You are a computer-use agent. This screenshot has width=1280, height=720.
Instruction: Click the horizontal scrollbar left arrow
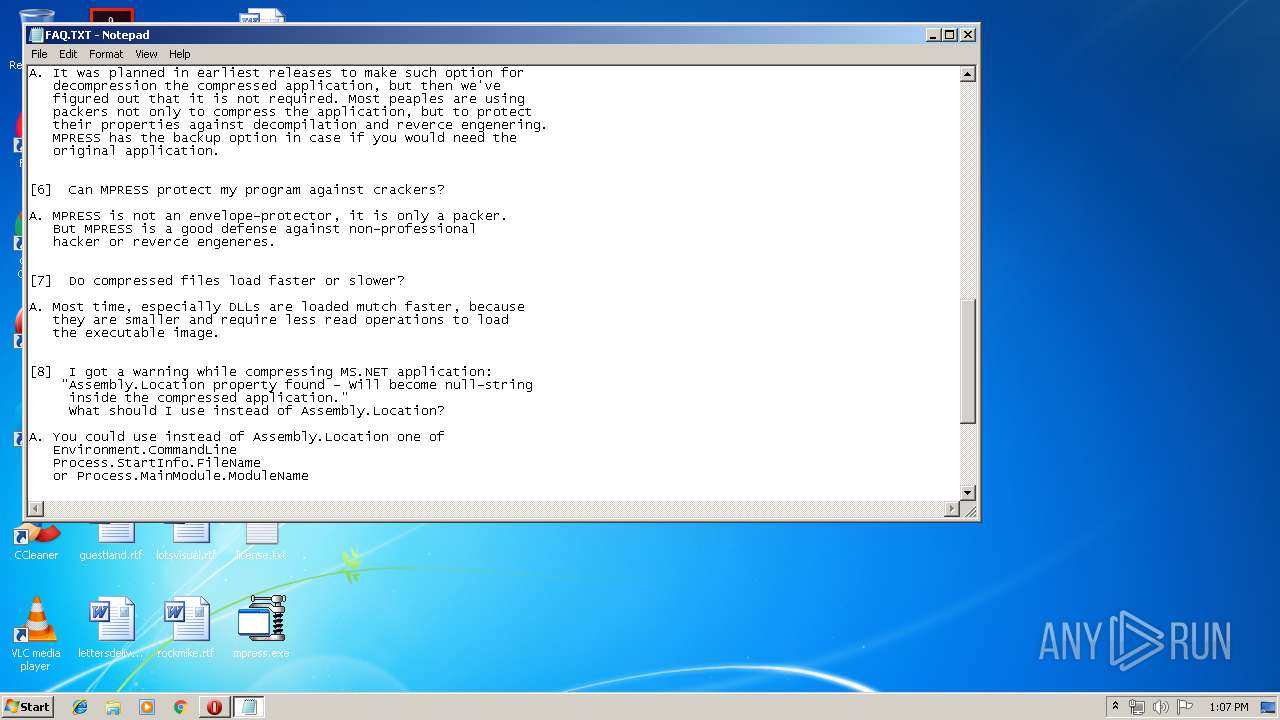coord(35,509)
